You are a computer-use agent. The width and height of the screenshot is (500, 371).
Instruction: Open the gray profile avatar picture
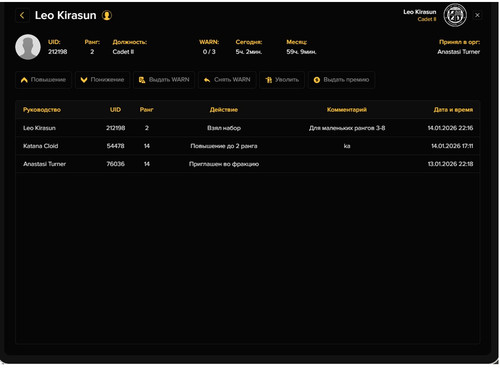click(28, 47)
